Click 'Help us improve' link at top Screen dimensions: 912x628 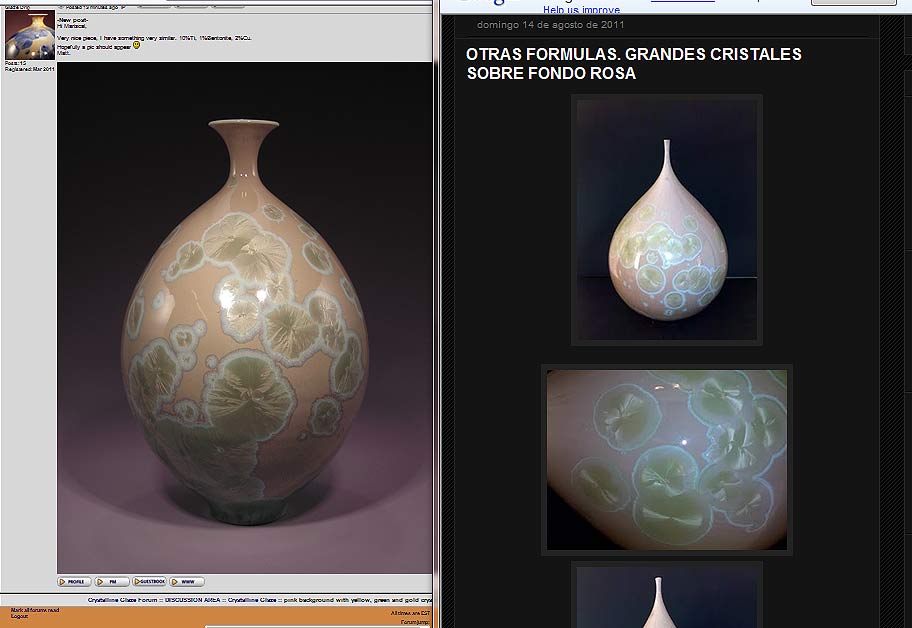tap(581, 10)
